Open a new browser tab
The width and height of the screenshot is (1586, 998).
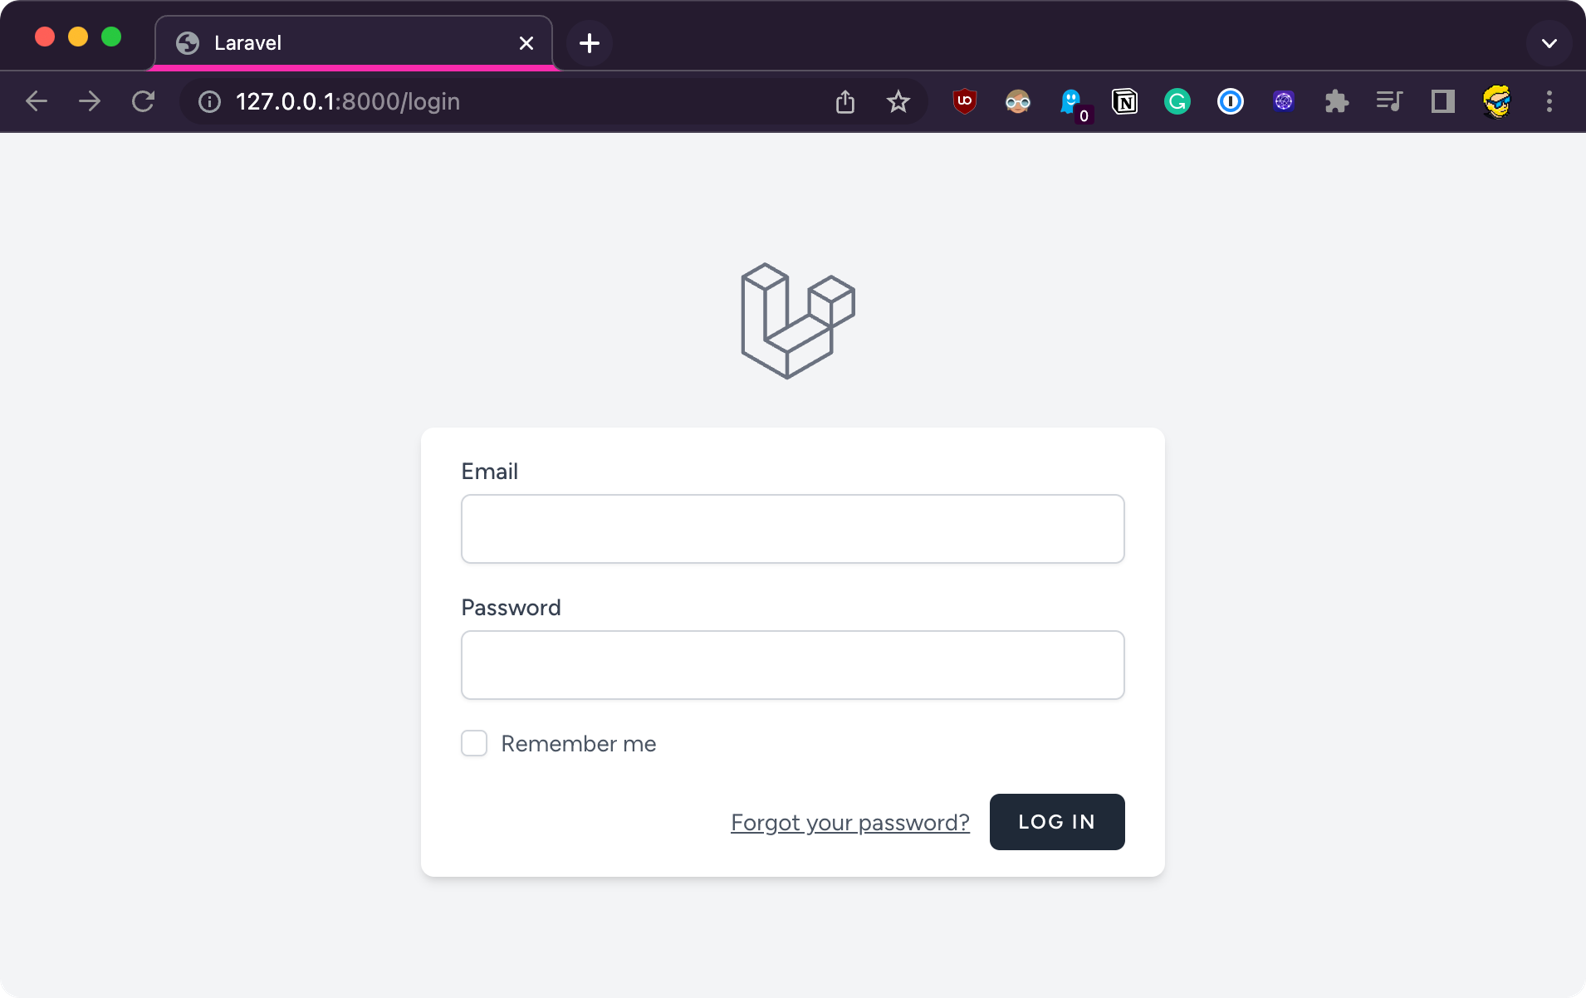point(589,43)
